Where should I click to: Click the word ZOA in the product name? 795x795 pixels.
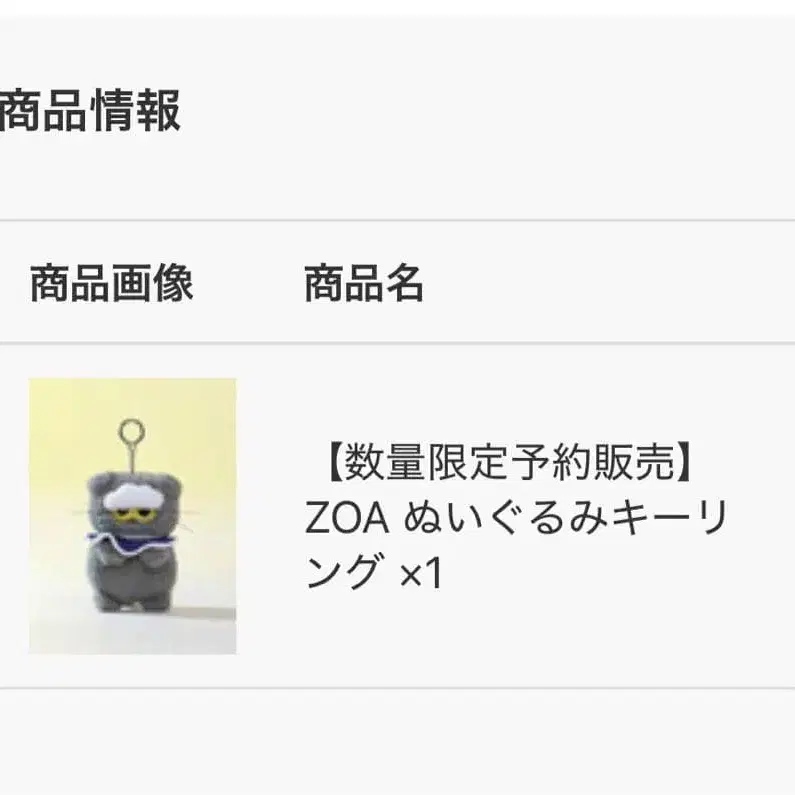(347, 518)
